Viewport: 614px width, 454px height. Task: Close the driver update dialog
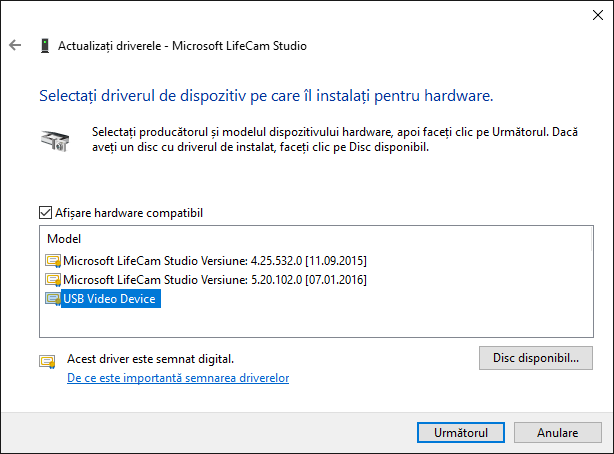point(592,14)
